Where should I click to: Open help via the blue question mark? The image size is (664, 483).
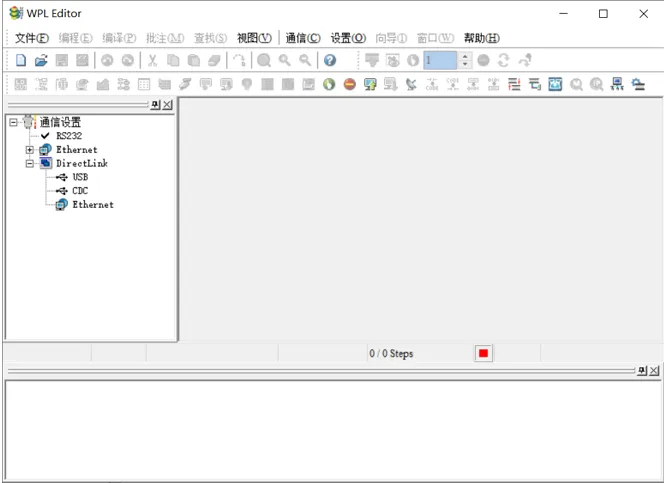330,61
